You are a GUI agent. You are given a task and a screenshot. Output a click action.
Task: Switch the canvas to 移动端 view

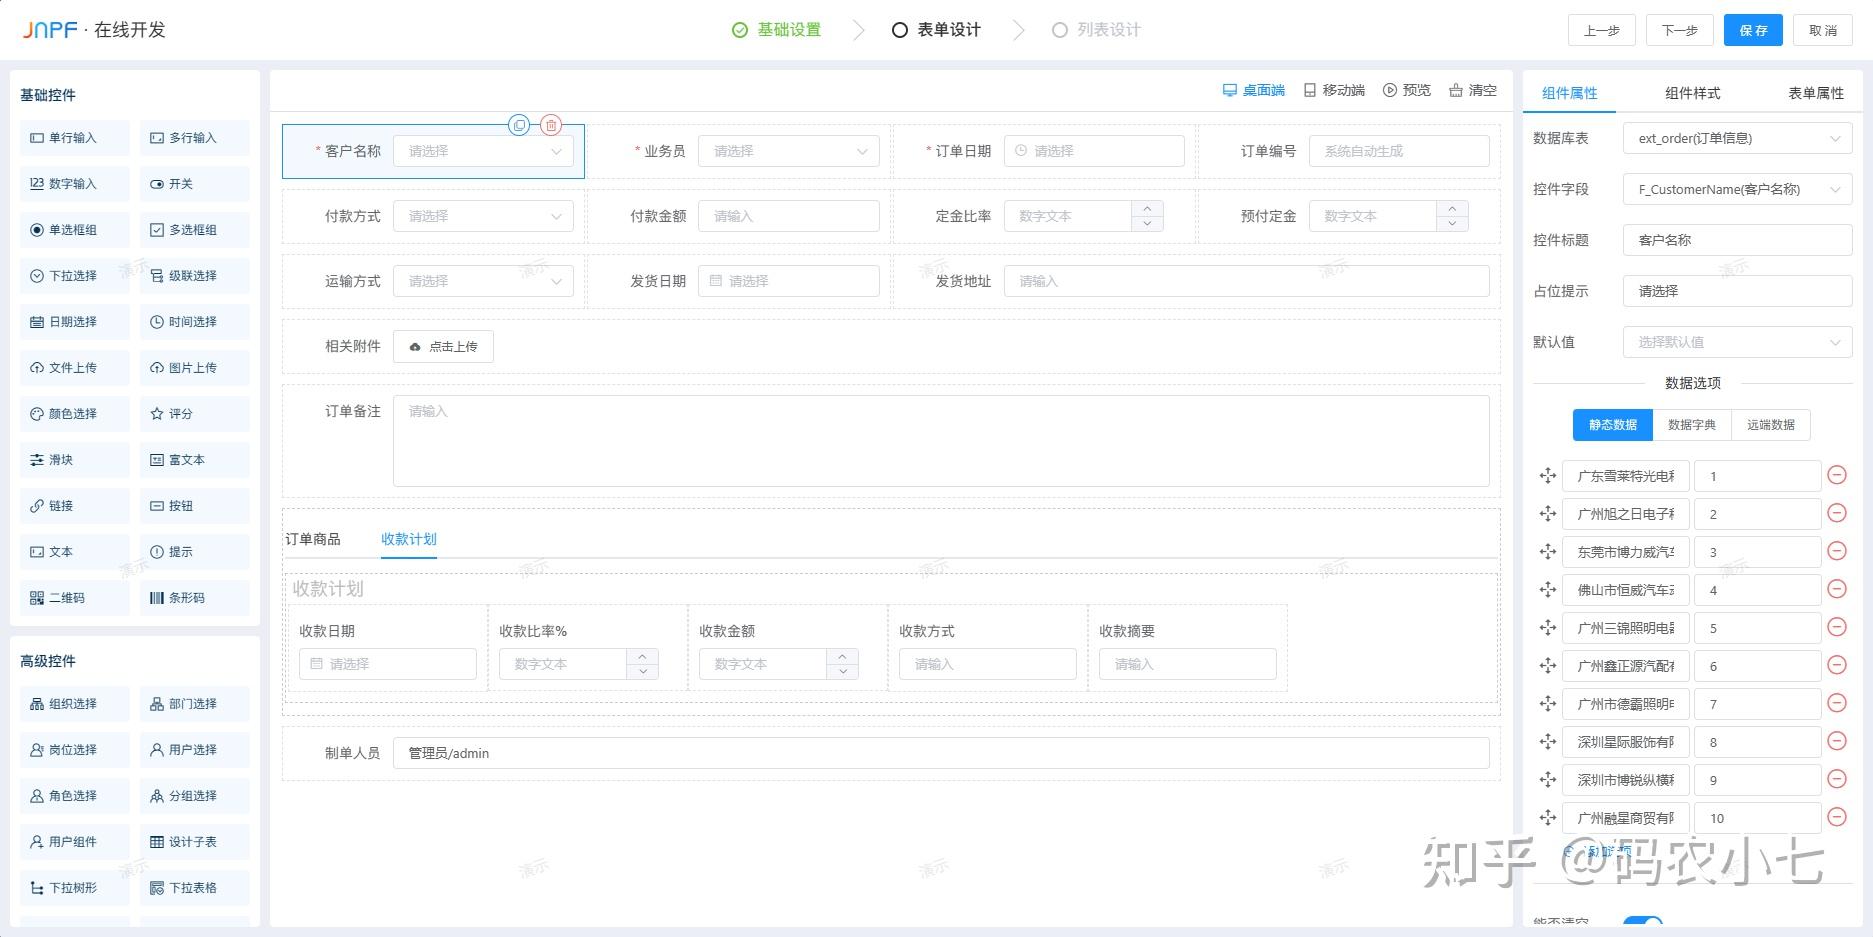[1334, 90]
